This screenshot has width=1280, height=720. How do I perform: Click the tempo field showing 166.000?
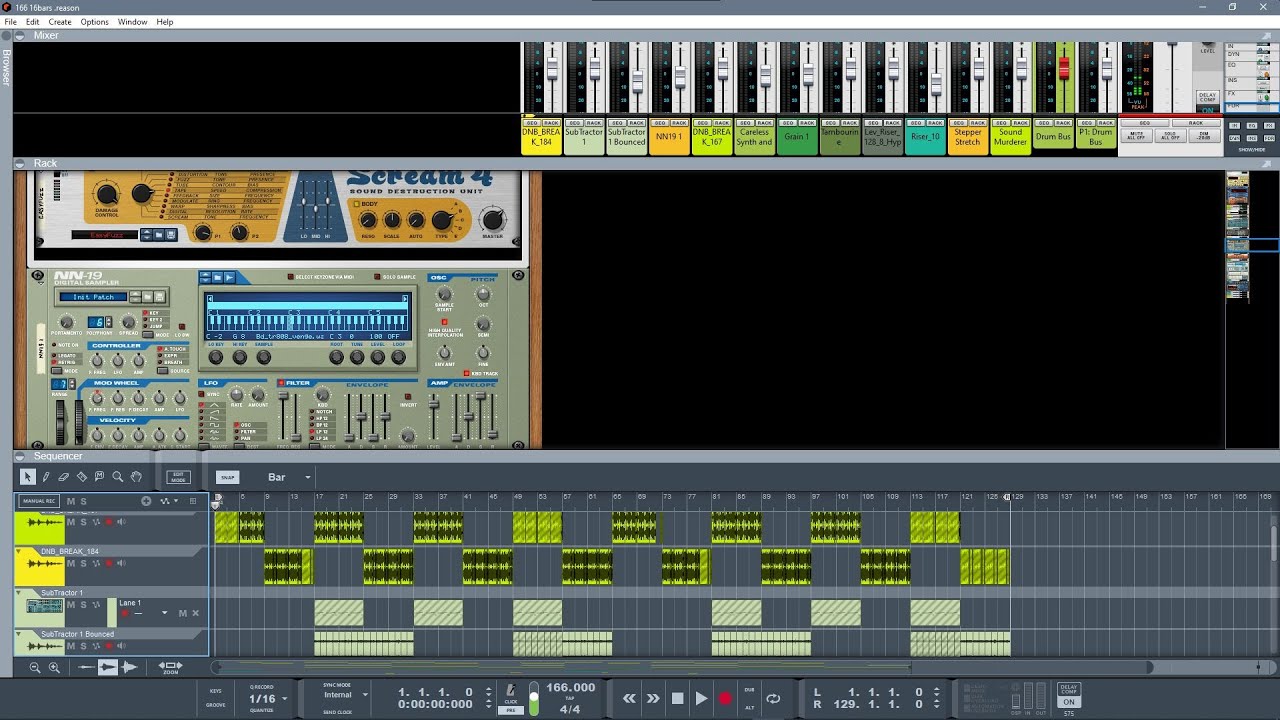click(x=570, y=688)
